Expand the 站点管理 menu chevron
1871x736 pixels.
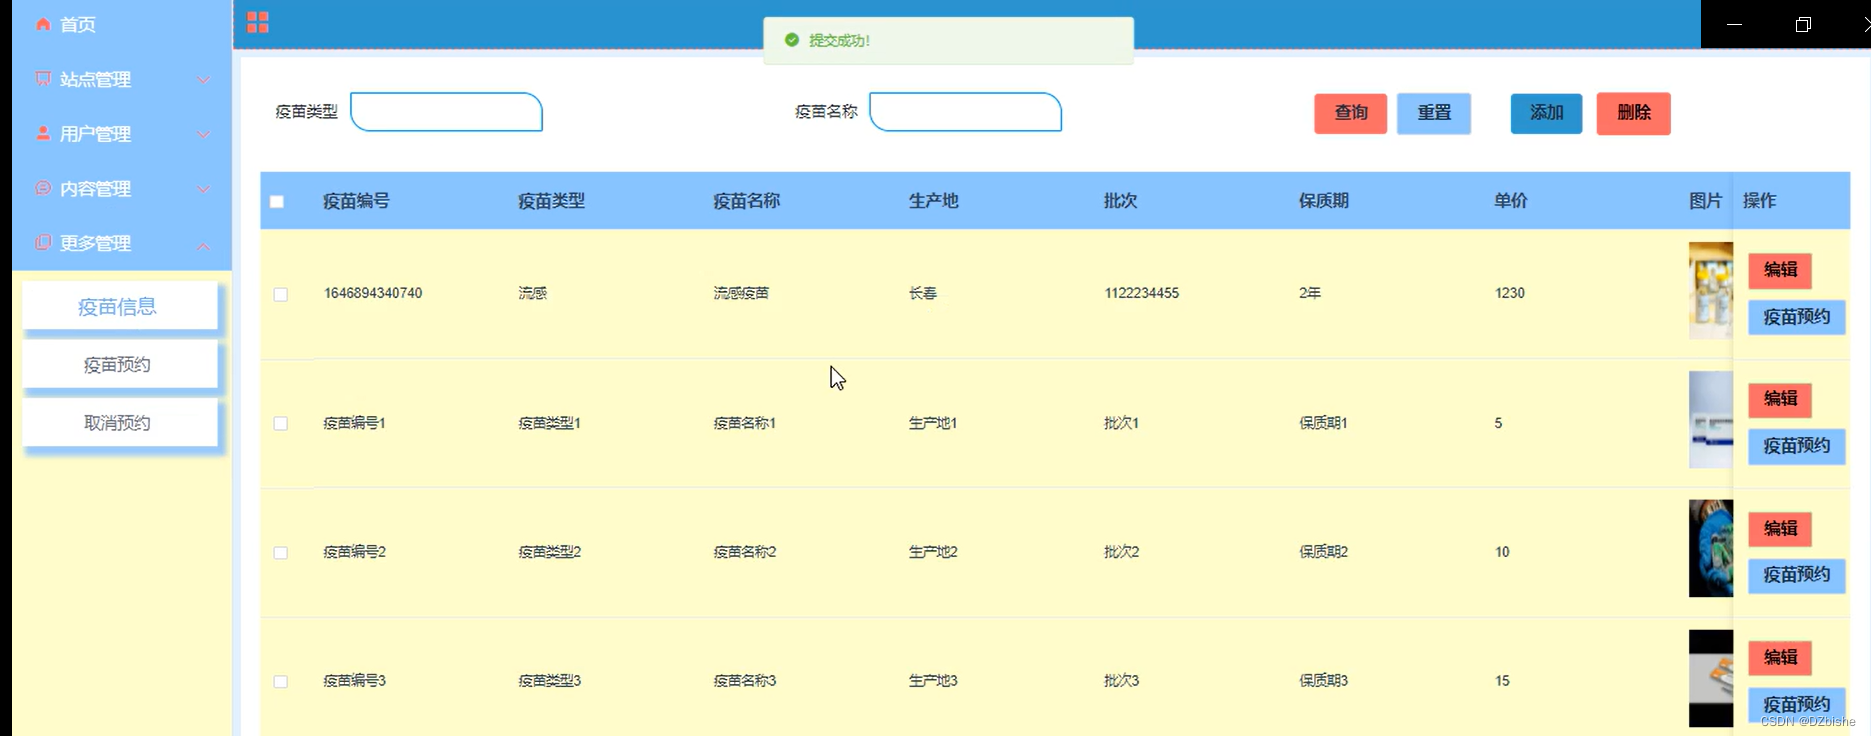(204, 79)
